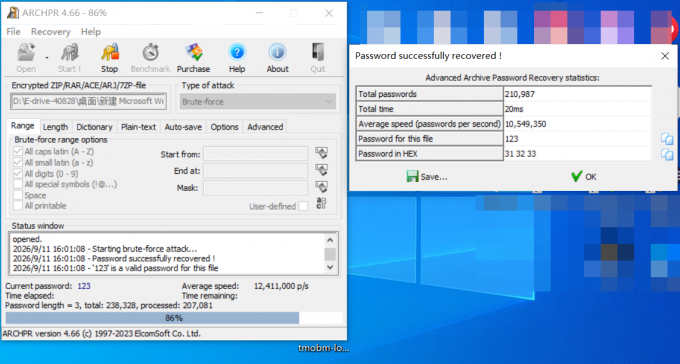680x364 pixels.
Task: Click the ARCHPR app icon in title bar
Action: (13, 13)
